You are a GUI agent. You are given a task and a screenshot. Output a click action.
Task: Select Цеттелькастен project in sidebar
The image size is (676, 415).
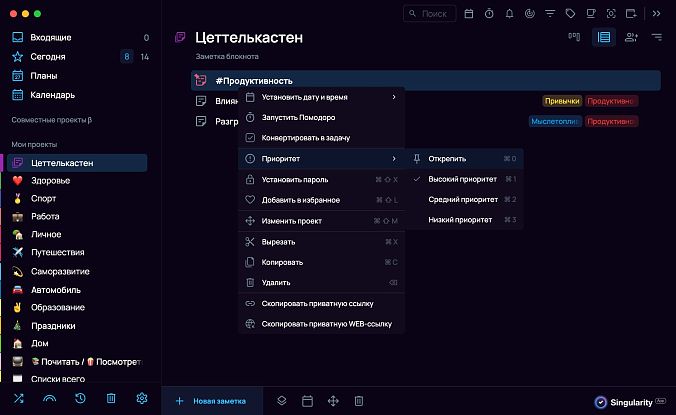click(x=77, y=163)
